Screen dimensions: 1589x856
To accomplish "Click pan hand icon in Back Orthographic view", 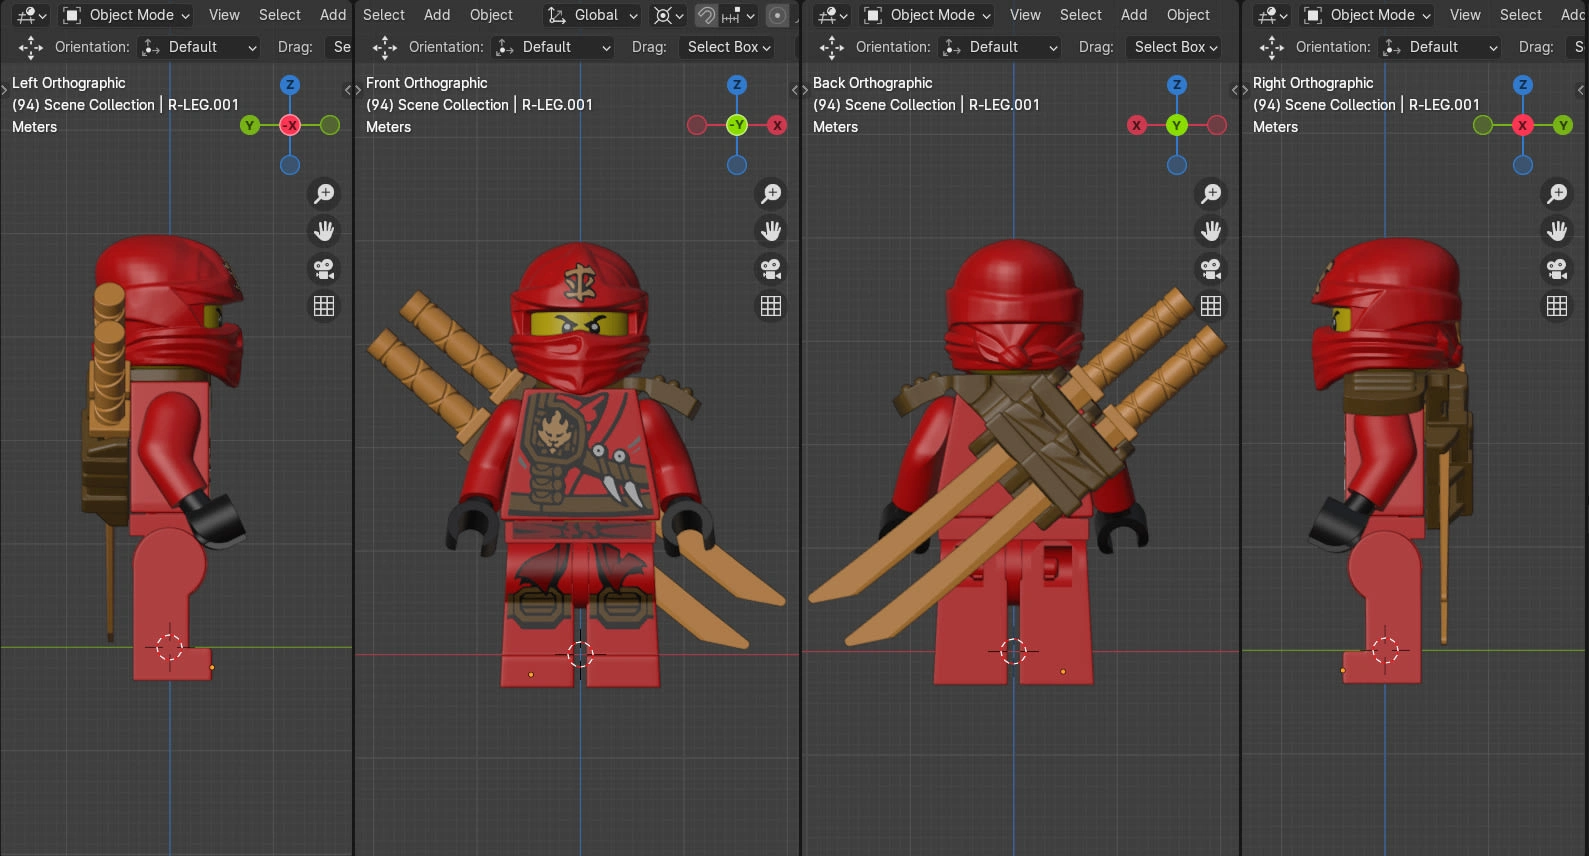I will [1211, 231].
